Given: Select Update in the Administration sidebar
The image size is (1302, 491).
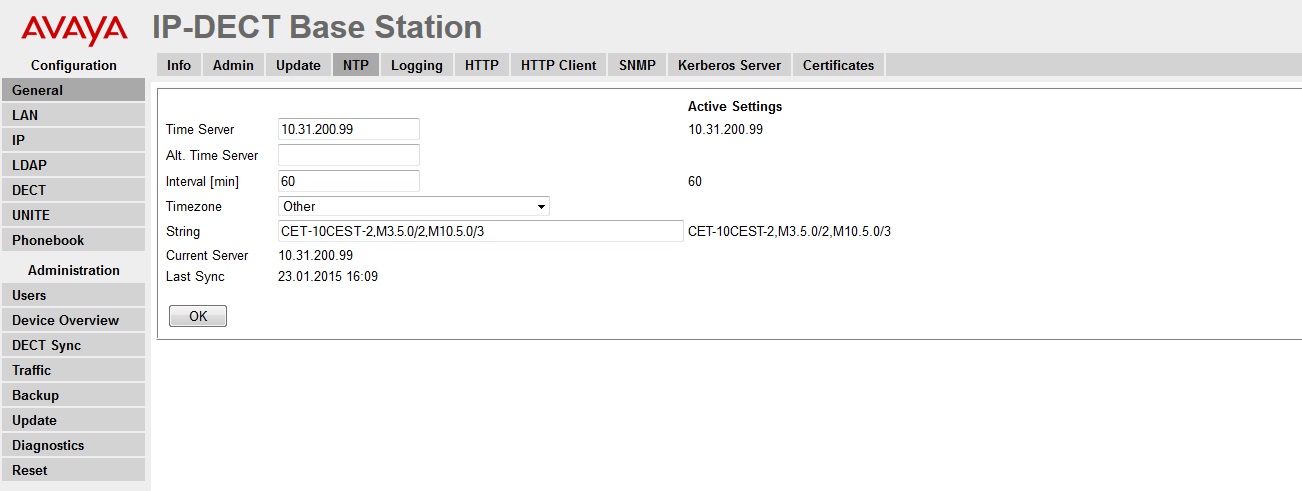Looking at the screenshot, I should pyautogui.click(x=73, y=420).
